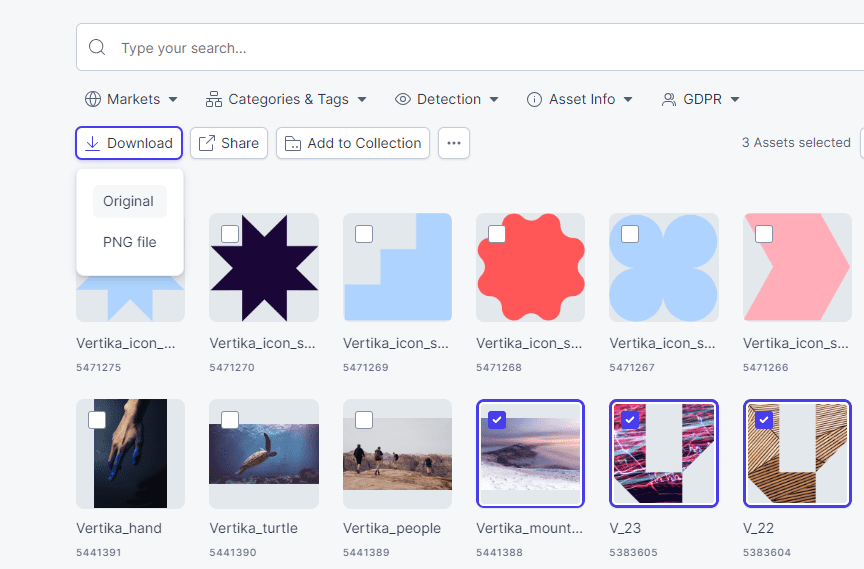Click the Asset Info circle icon
Image resolution: width=864 pixels, height=569 pixels.
coord(534,99)
